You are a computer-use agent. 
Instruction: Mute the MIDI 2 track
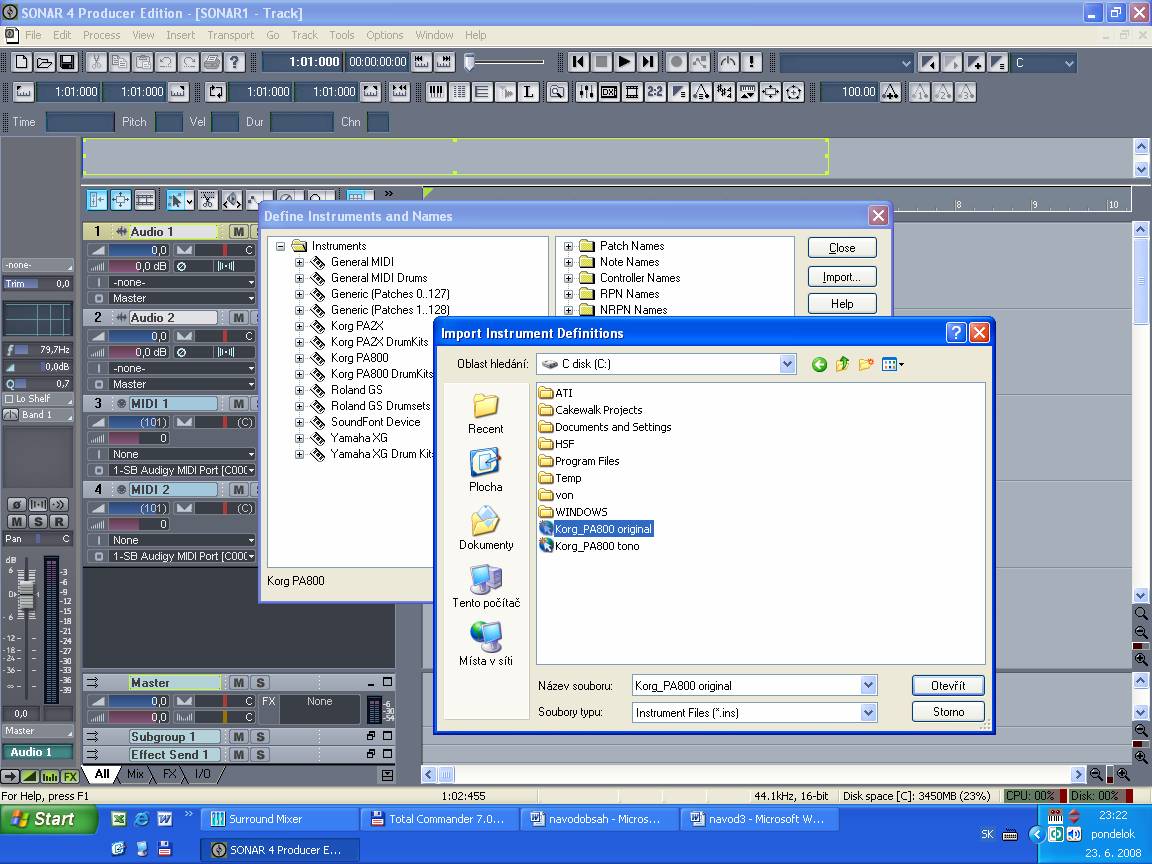(x=238, y=490)
